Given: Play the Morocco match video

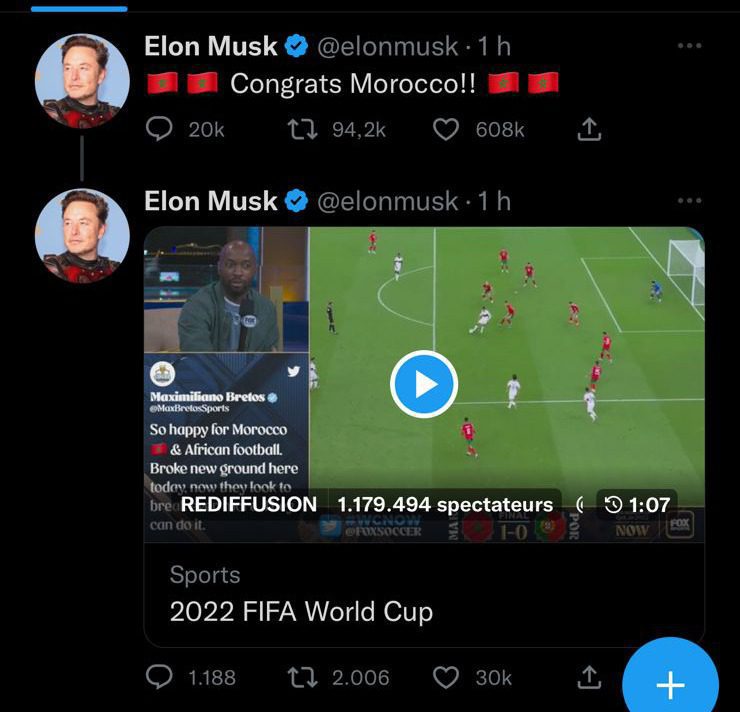Looking at the screenshot, I should (424, 384).
